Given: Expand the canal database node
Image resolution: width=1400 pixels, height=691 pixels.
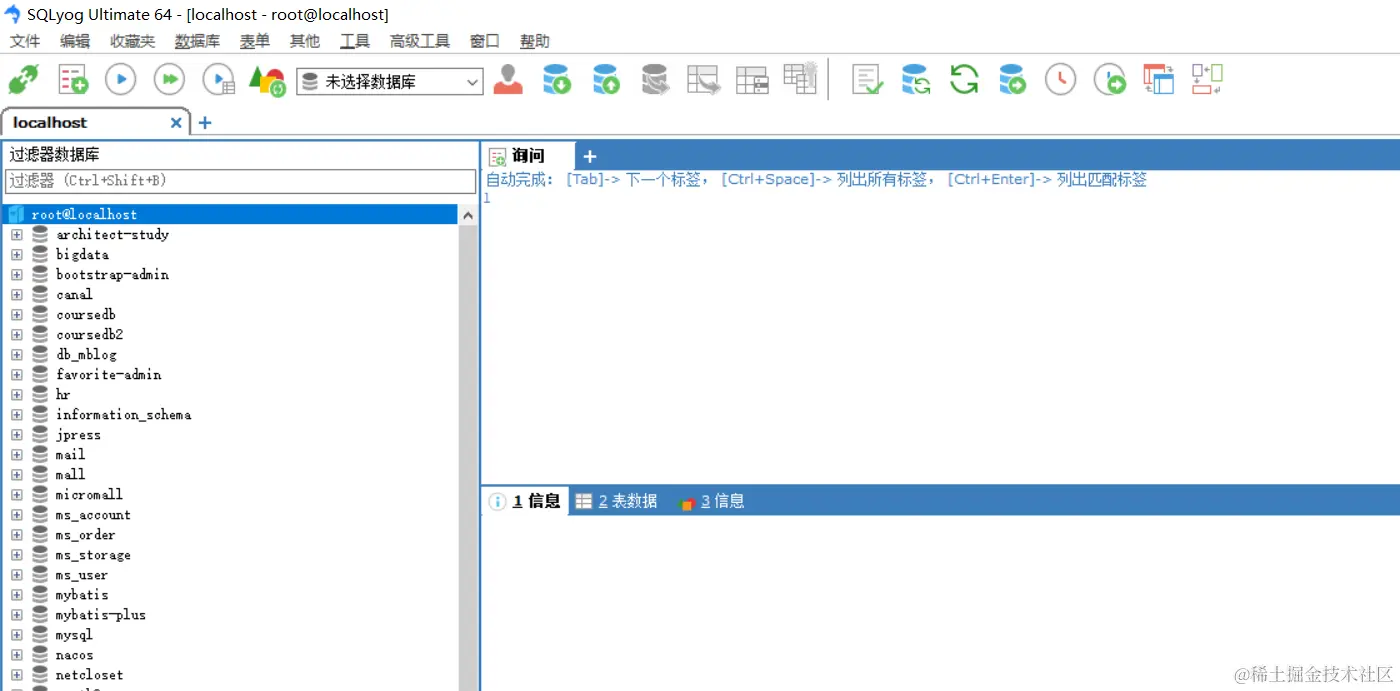Looking at the screenshot, I should point(16,294).
